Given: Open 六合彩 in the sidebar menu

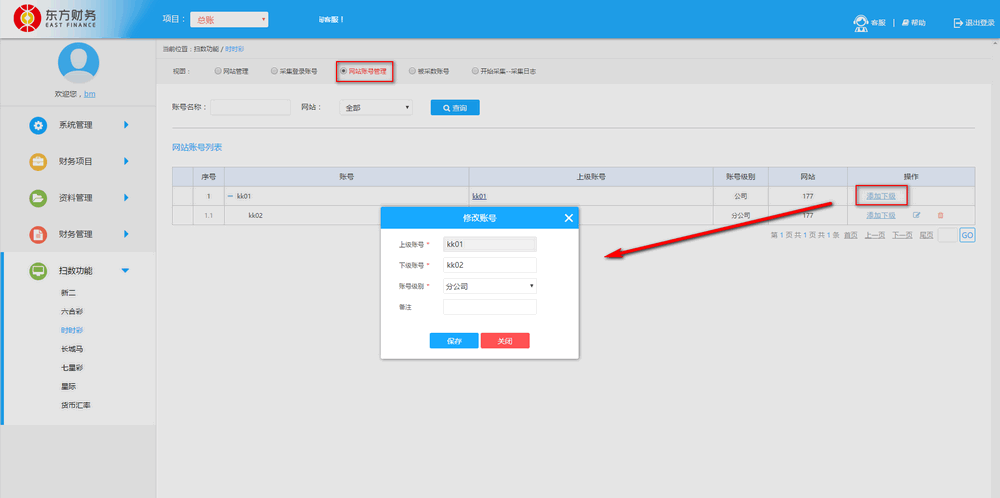Looking at the screenshot, I should pos(72,311).
